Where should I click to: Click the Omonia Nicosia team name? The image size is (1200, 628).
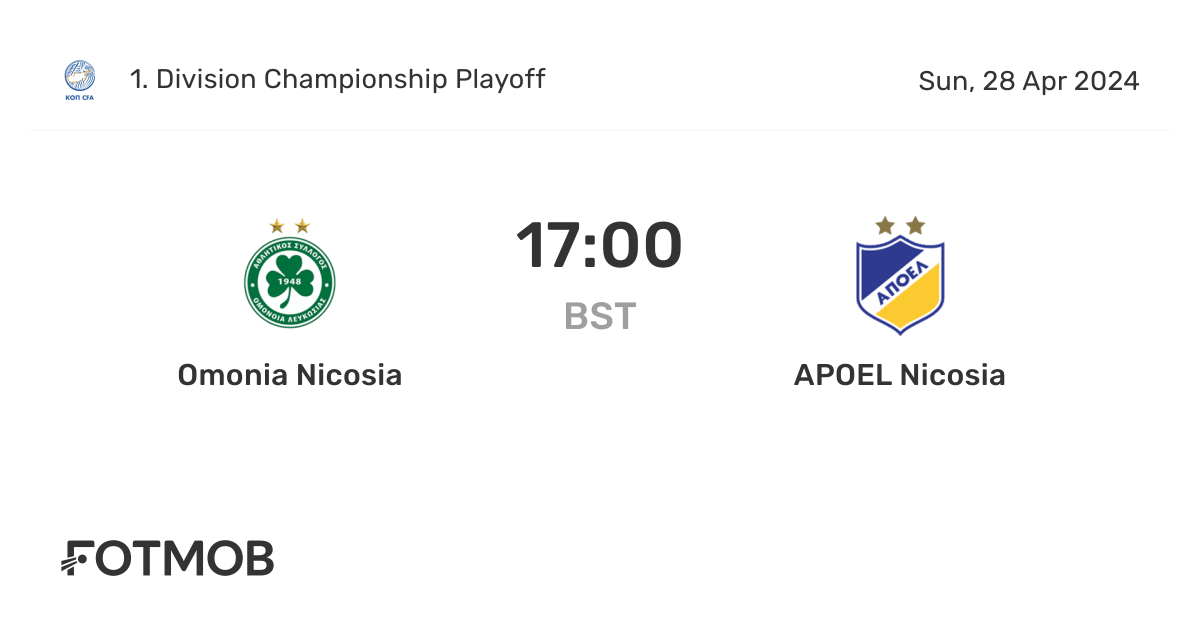click(290, 375)
